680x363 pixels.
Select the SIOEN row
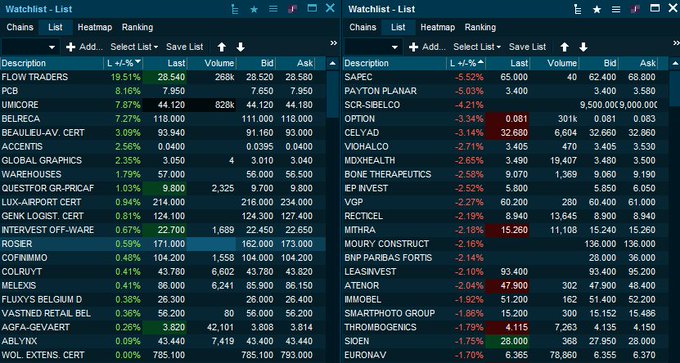point(506,341)
